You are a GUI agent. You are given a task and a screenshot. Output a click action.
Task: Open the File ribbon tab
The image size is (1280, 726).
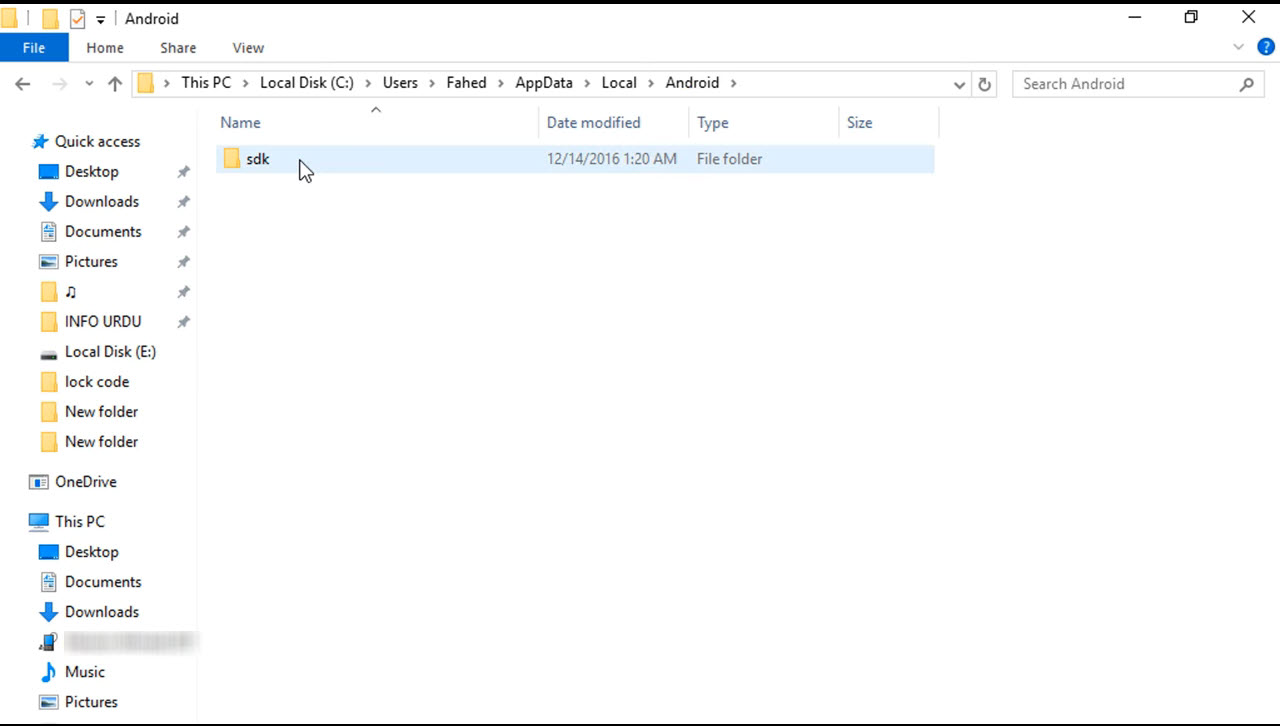(34, 48)
